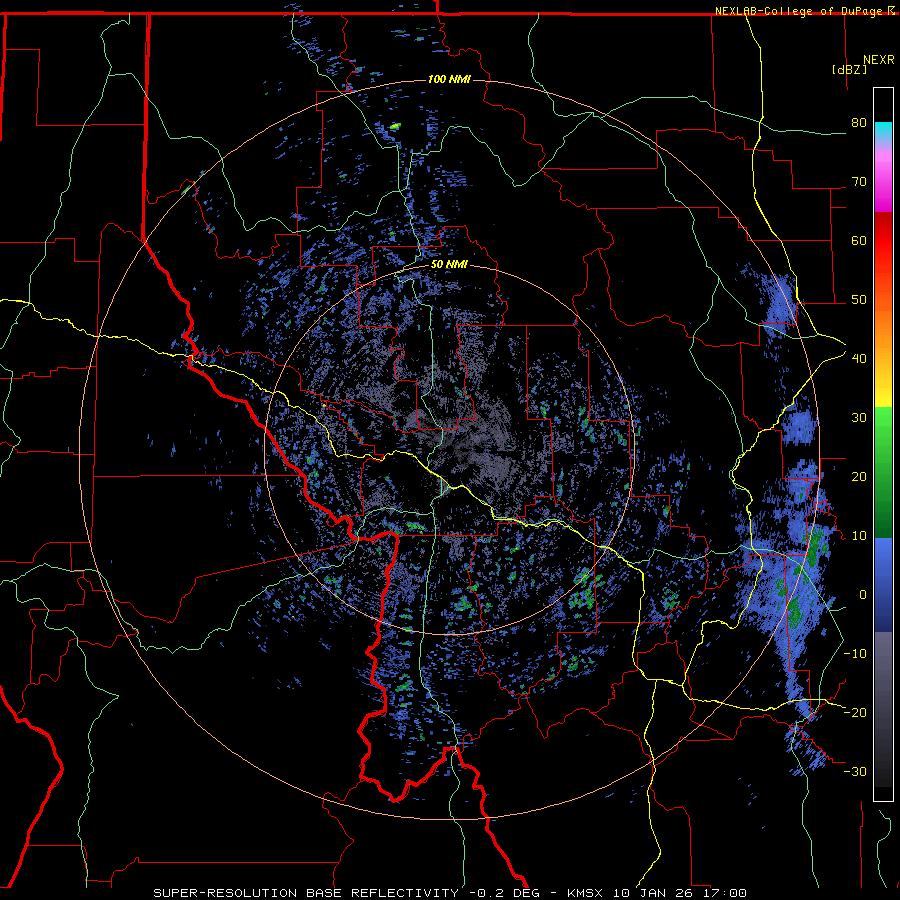Click the -30 value on the dBZ scale
This screenshot has height=900, width=900.
[x=855, y=771]
